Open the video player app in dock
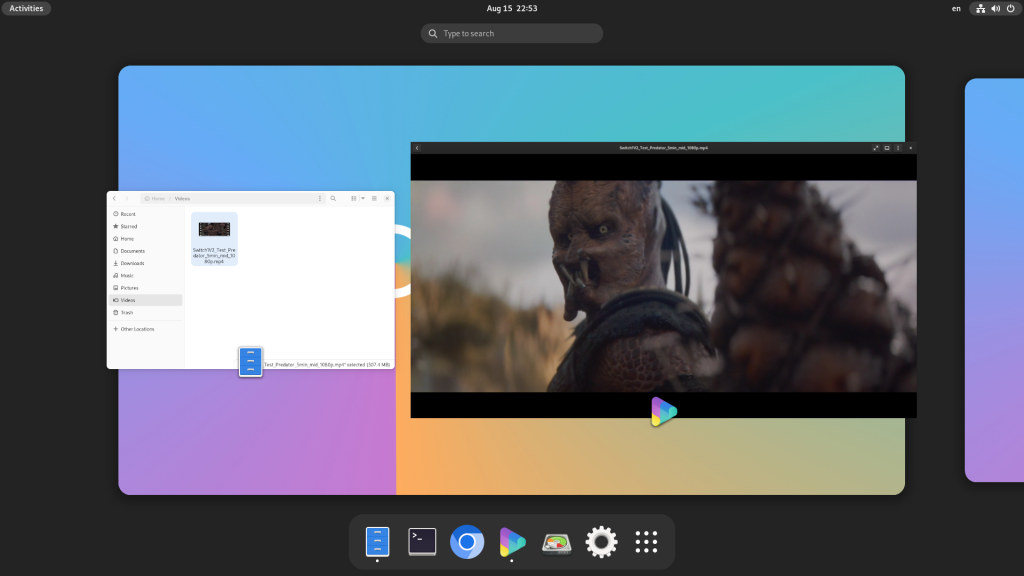 point(512,541)
